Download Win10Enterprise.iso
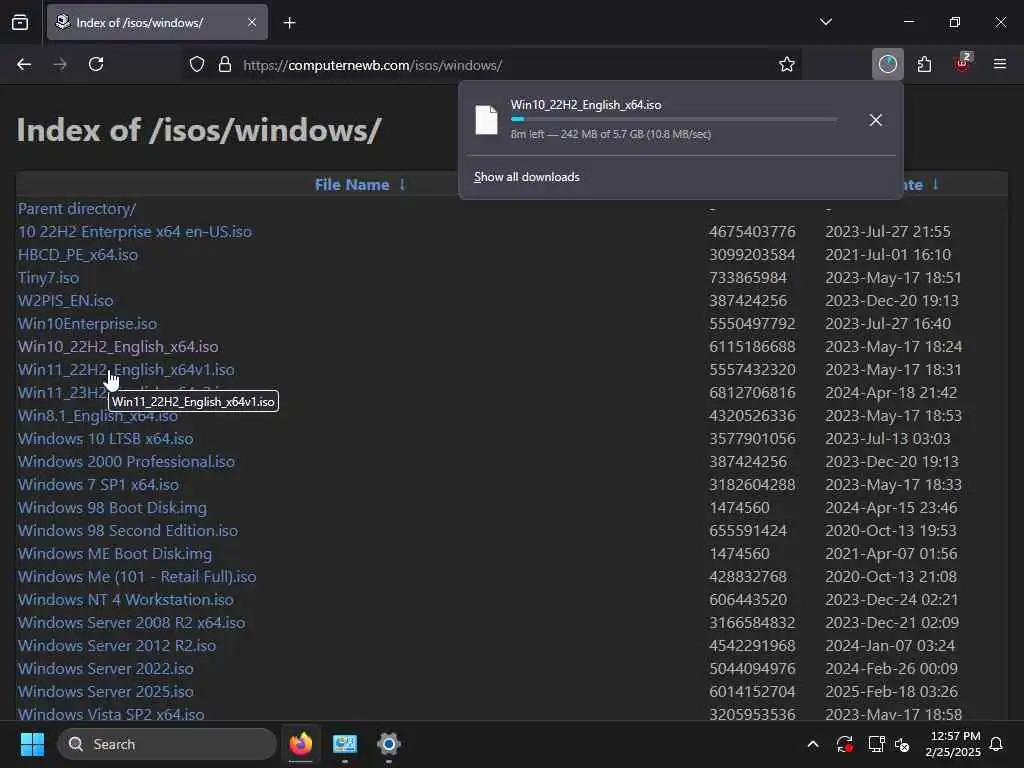 tap(87, 324)
